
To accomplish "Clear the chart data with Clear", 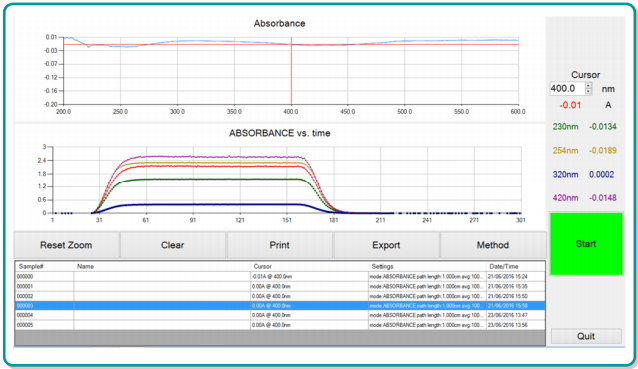I will [173, 245].
